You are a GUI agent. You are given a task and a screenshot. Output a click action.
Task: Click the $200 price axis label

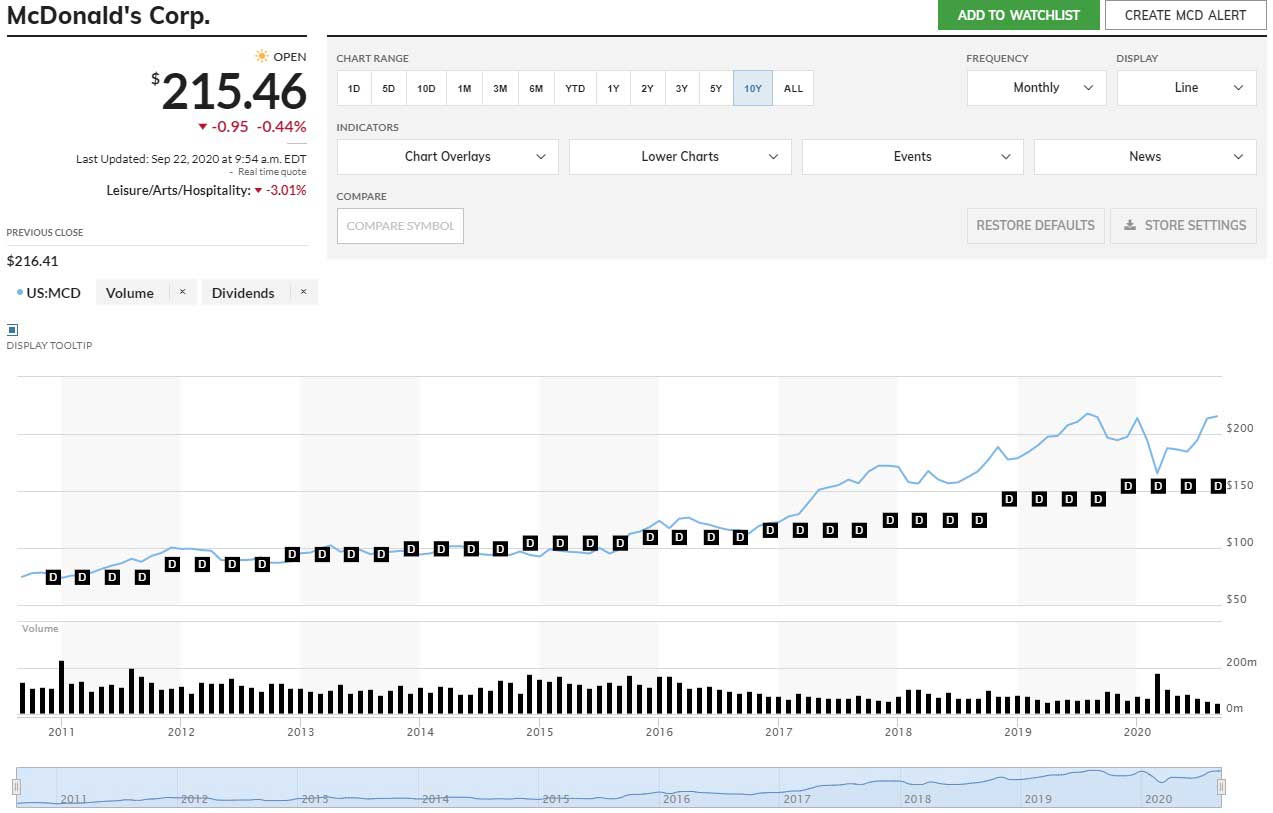[x=1241, y=428]
